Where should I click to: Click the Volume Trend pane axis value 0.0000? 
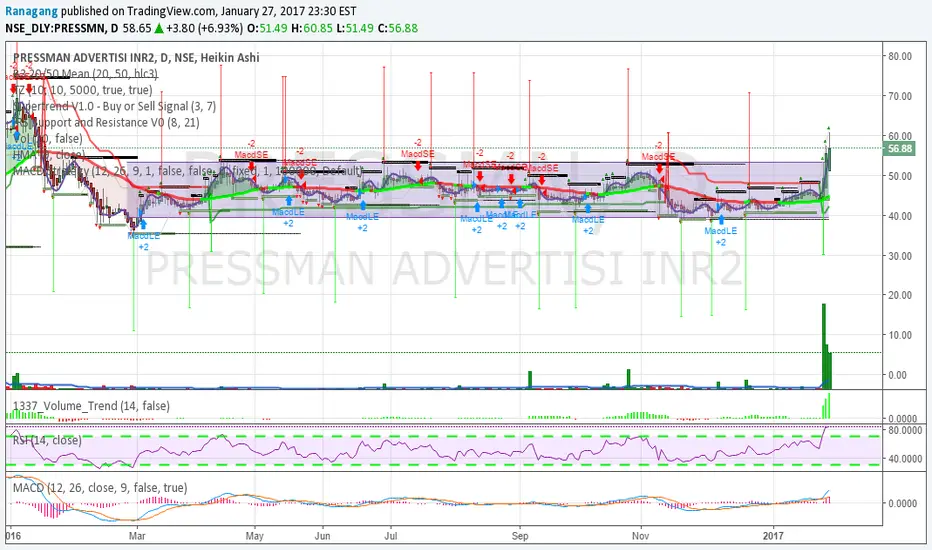coord(902,419)
